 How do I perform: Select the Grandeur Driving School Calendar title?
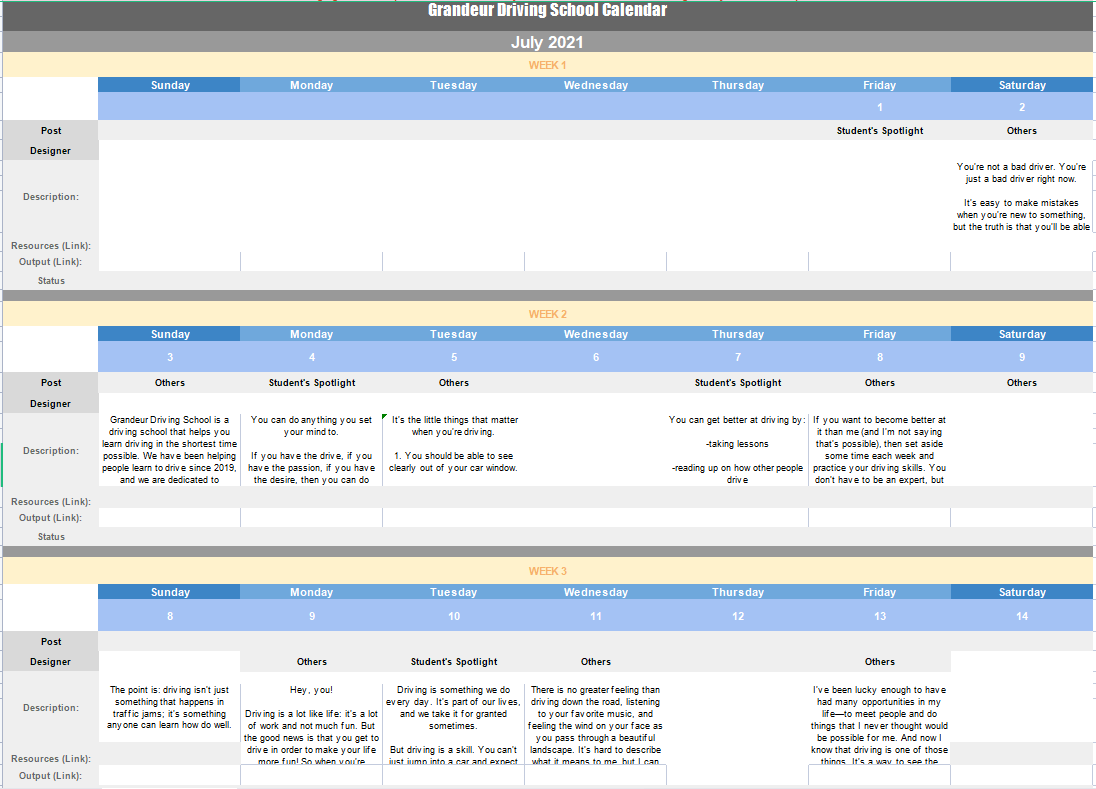[x=547, y=10]
